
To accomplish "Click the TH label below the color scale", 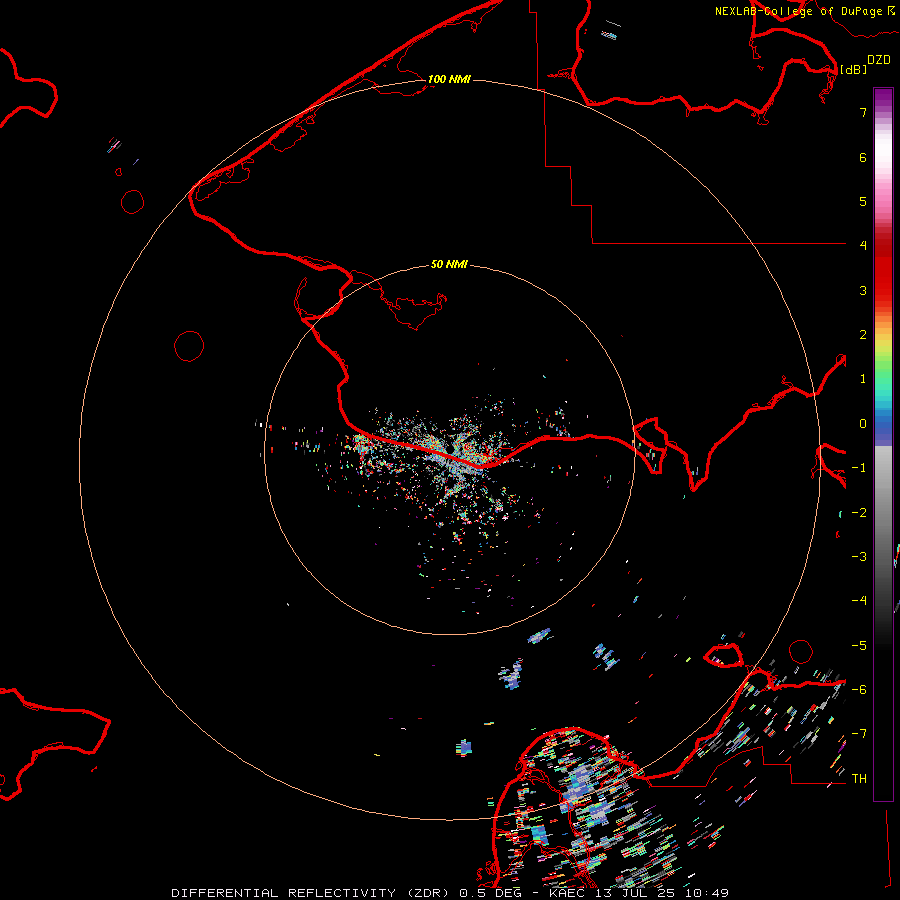I will point(859,779).
